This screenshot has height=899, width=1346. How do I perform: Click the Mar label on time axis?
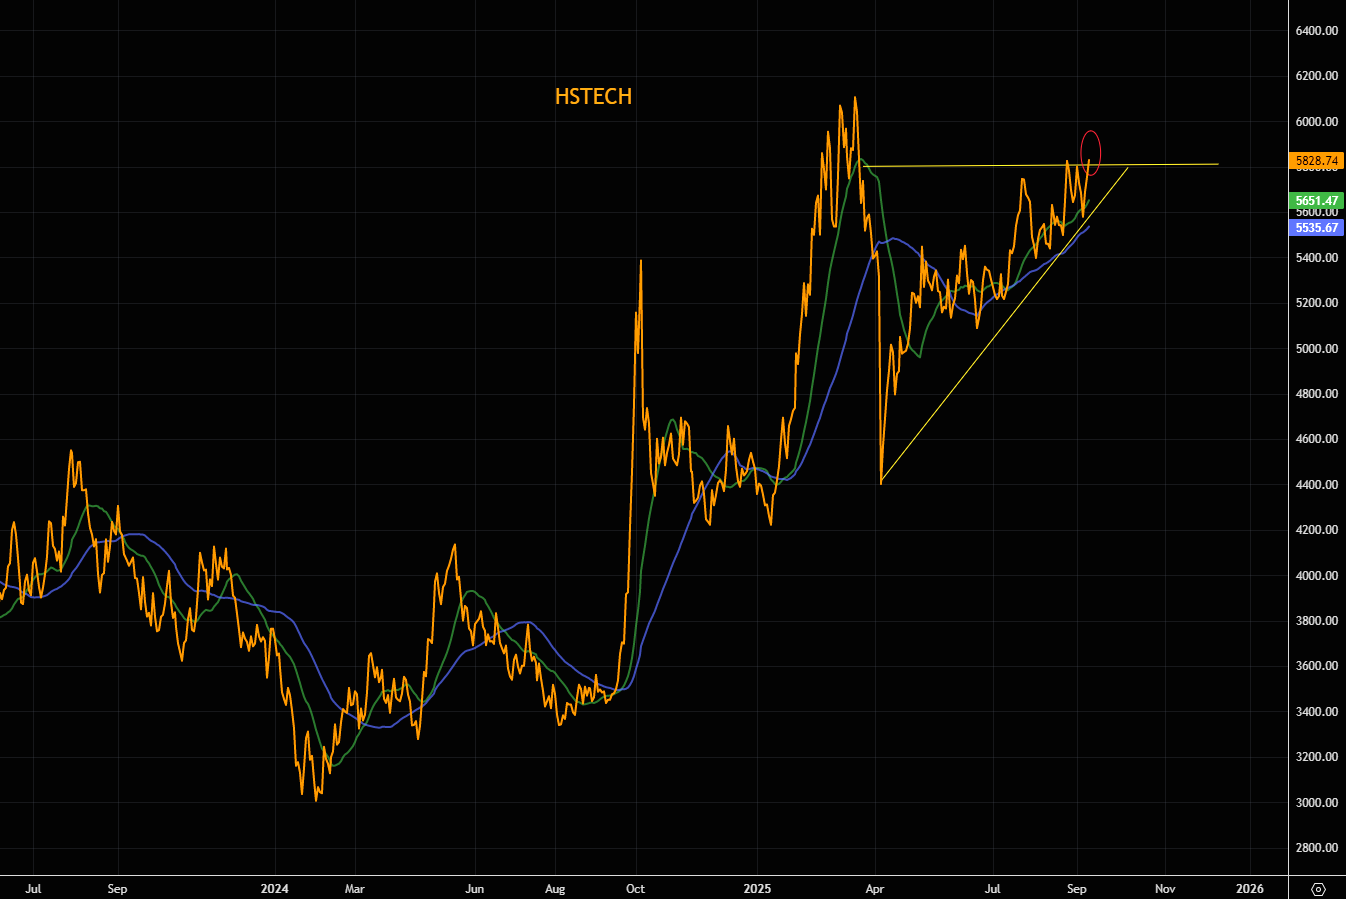[x=354, y=888]
